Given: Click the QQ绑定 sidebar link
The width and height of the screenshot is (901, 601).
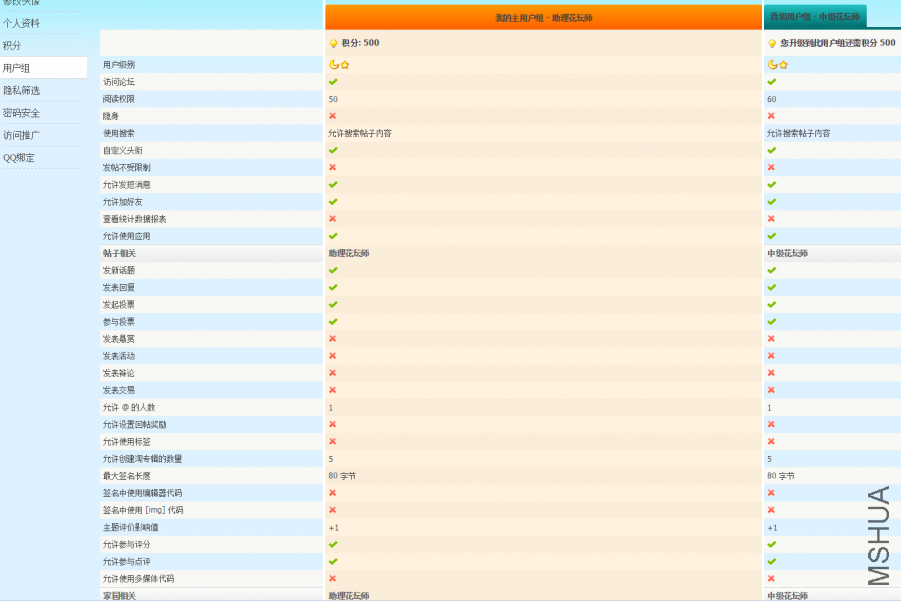Looking at the screenshot, I should (x=19, y=158).
